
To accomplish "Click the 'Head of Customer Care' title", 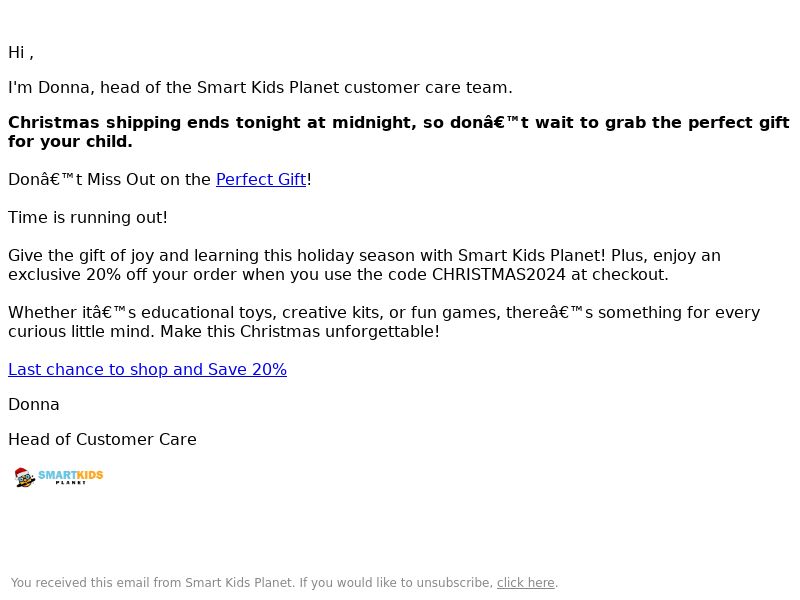I will (102, 439).
